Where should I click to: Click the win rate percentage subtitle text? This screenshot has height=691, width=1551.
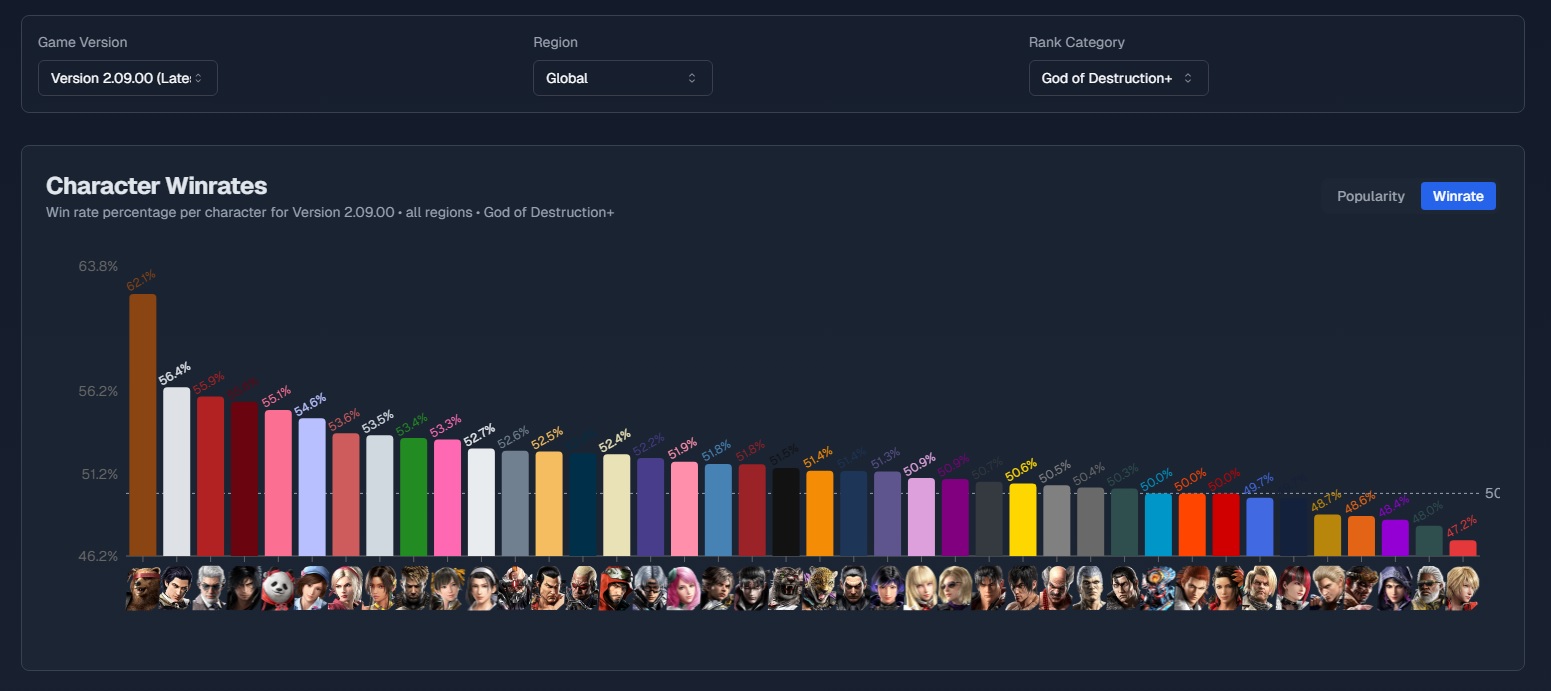330,213
